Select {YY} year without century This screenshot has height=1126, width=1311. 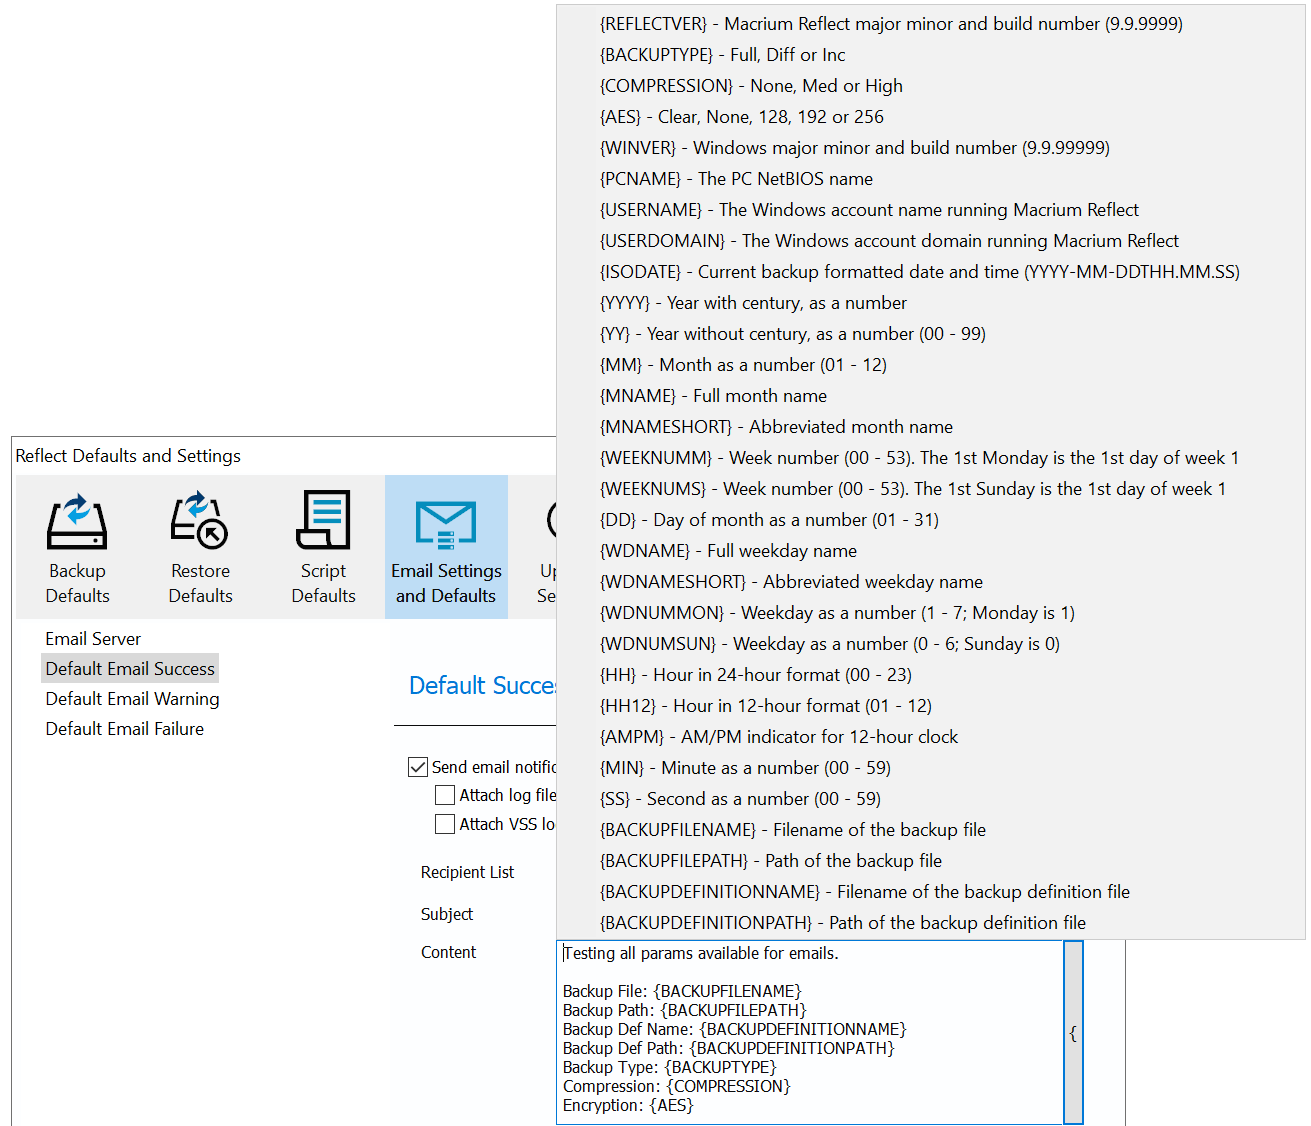coord(930,334)
